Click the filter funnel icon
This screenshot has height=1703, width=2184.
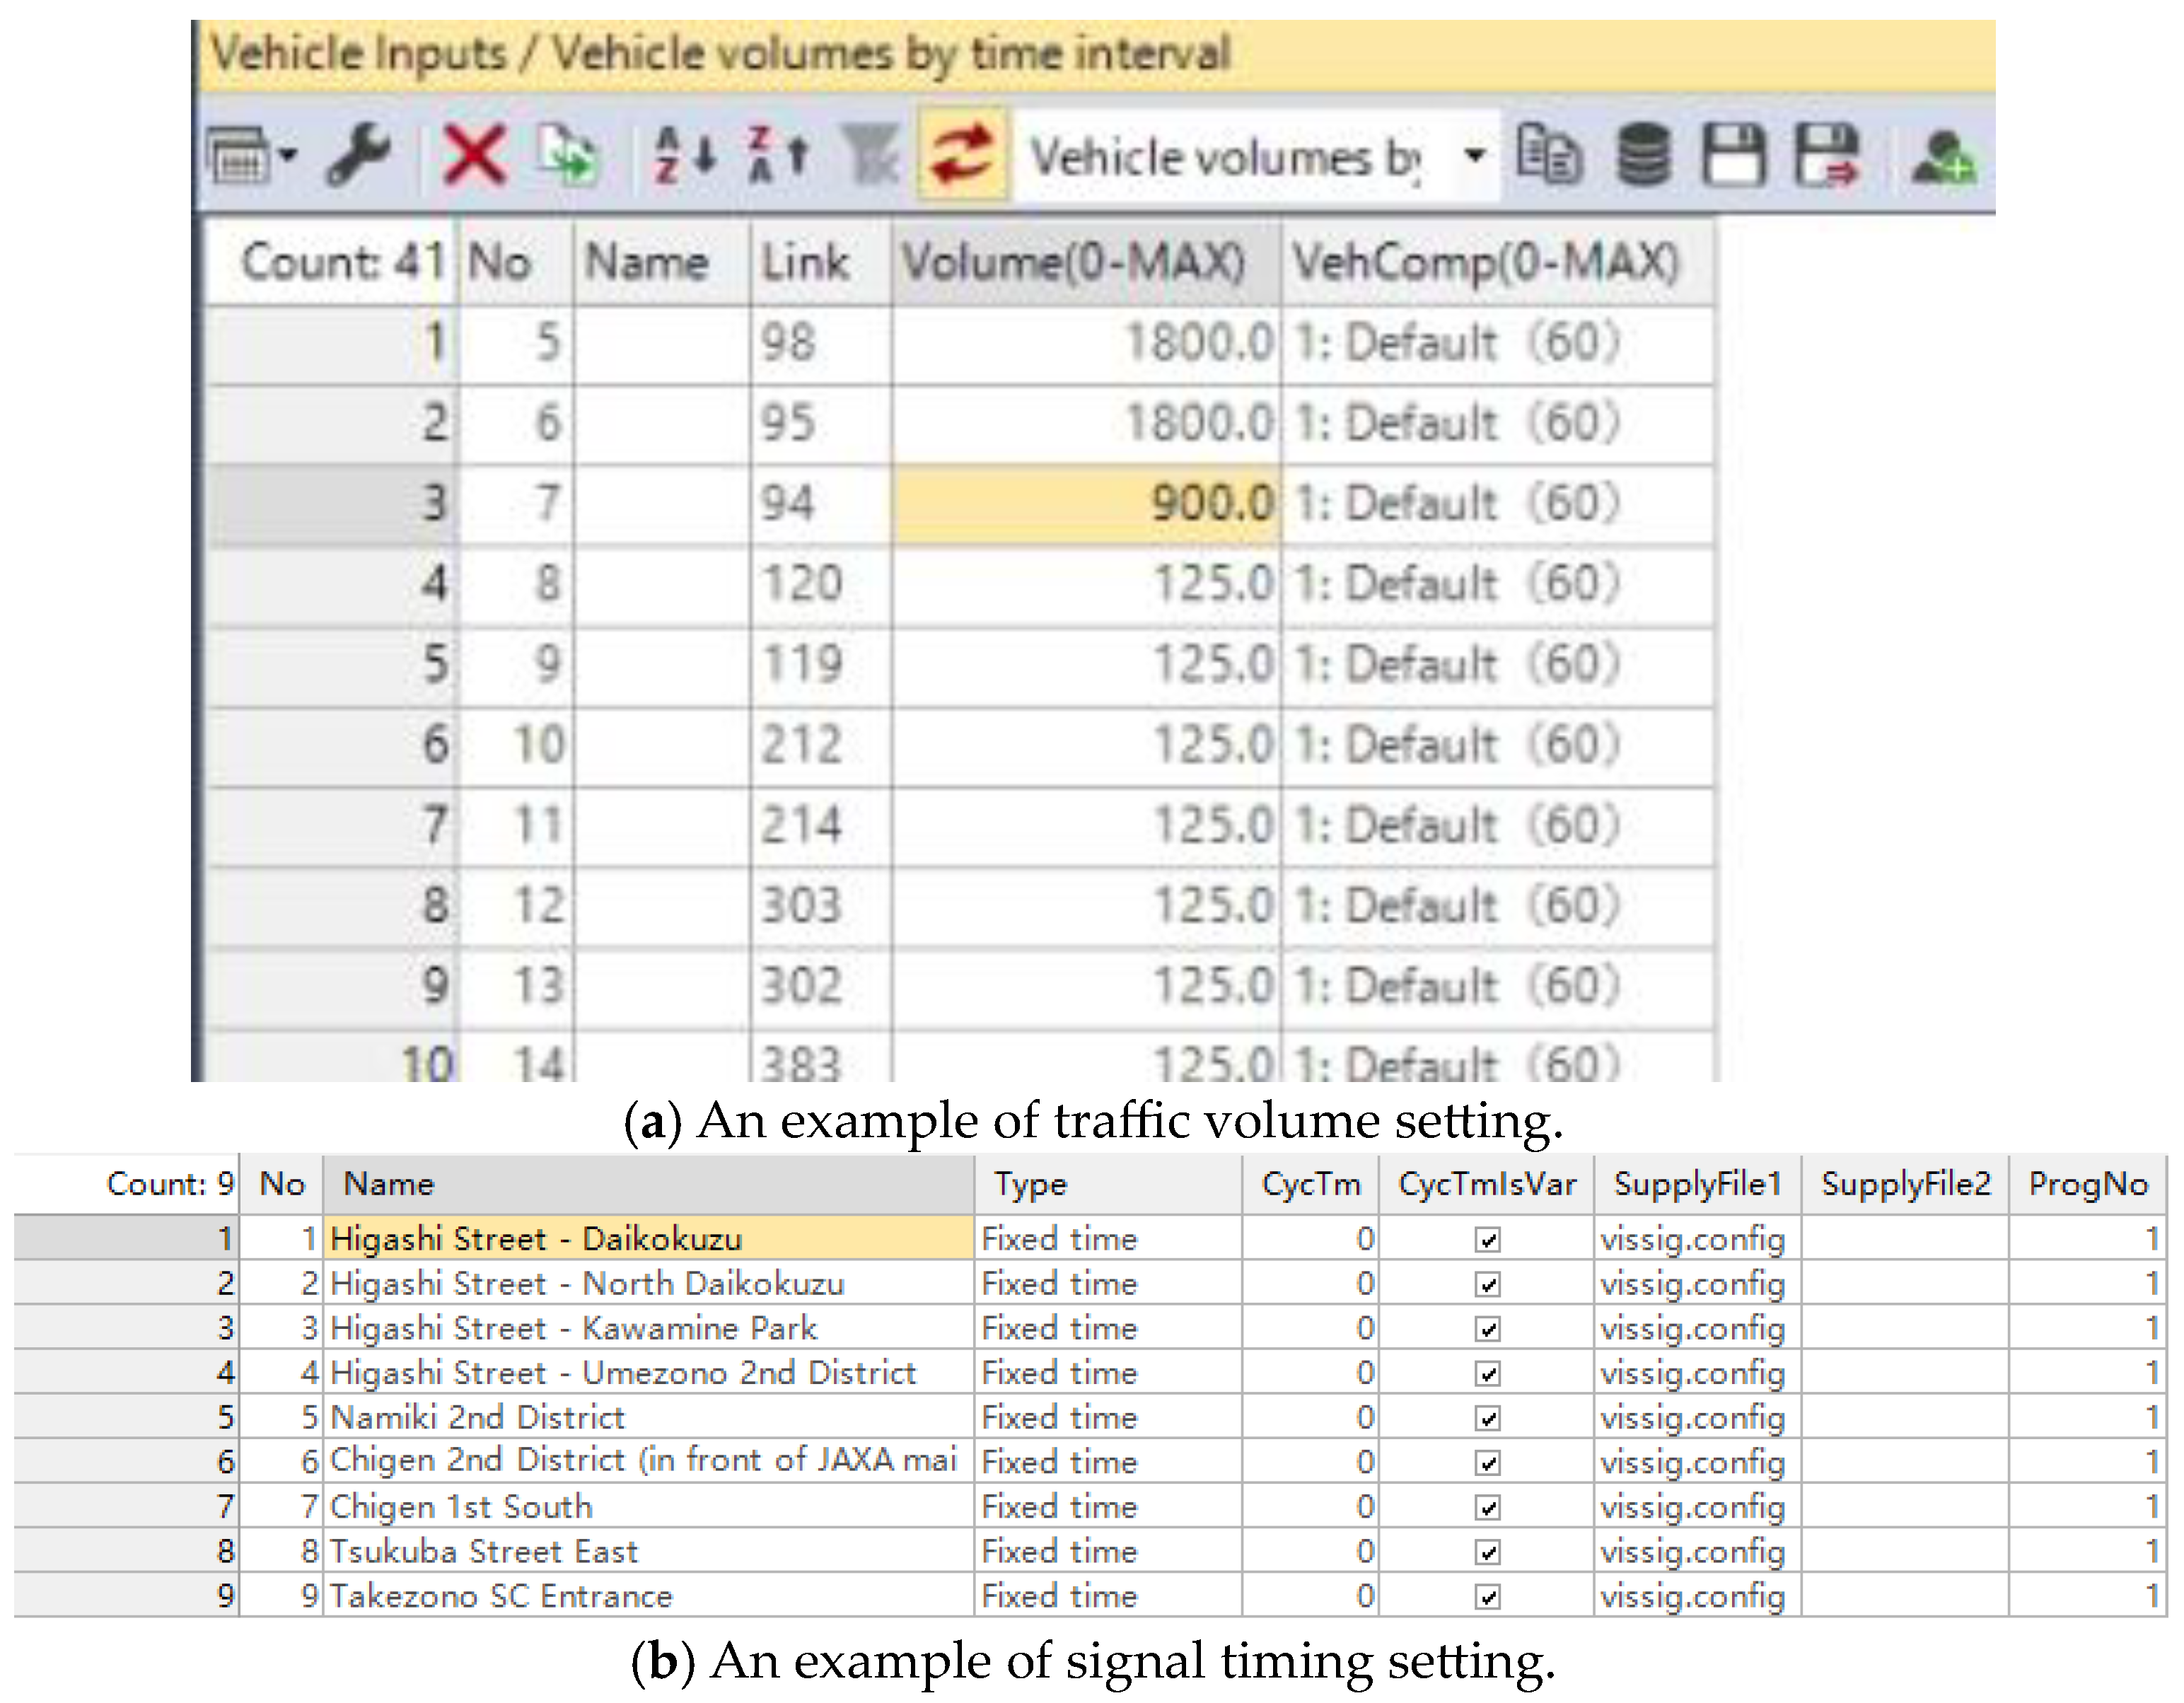point(870,156)
